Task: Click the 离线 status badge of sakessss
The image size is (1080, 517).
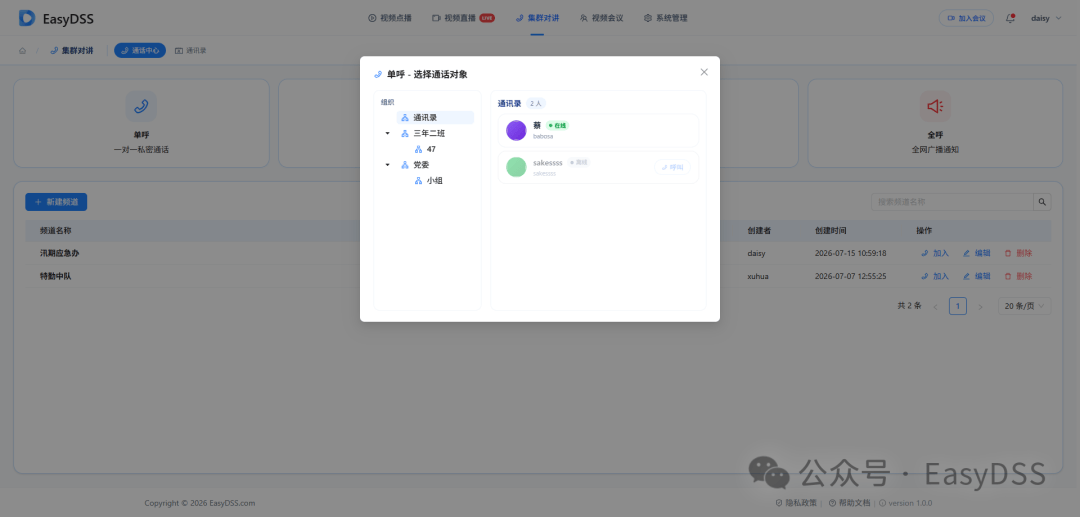Action: pyautogui.click(x=579, y=162)
